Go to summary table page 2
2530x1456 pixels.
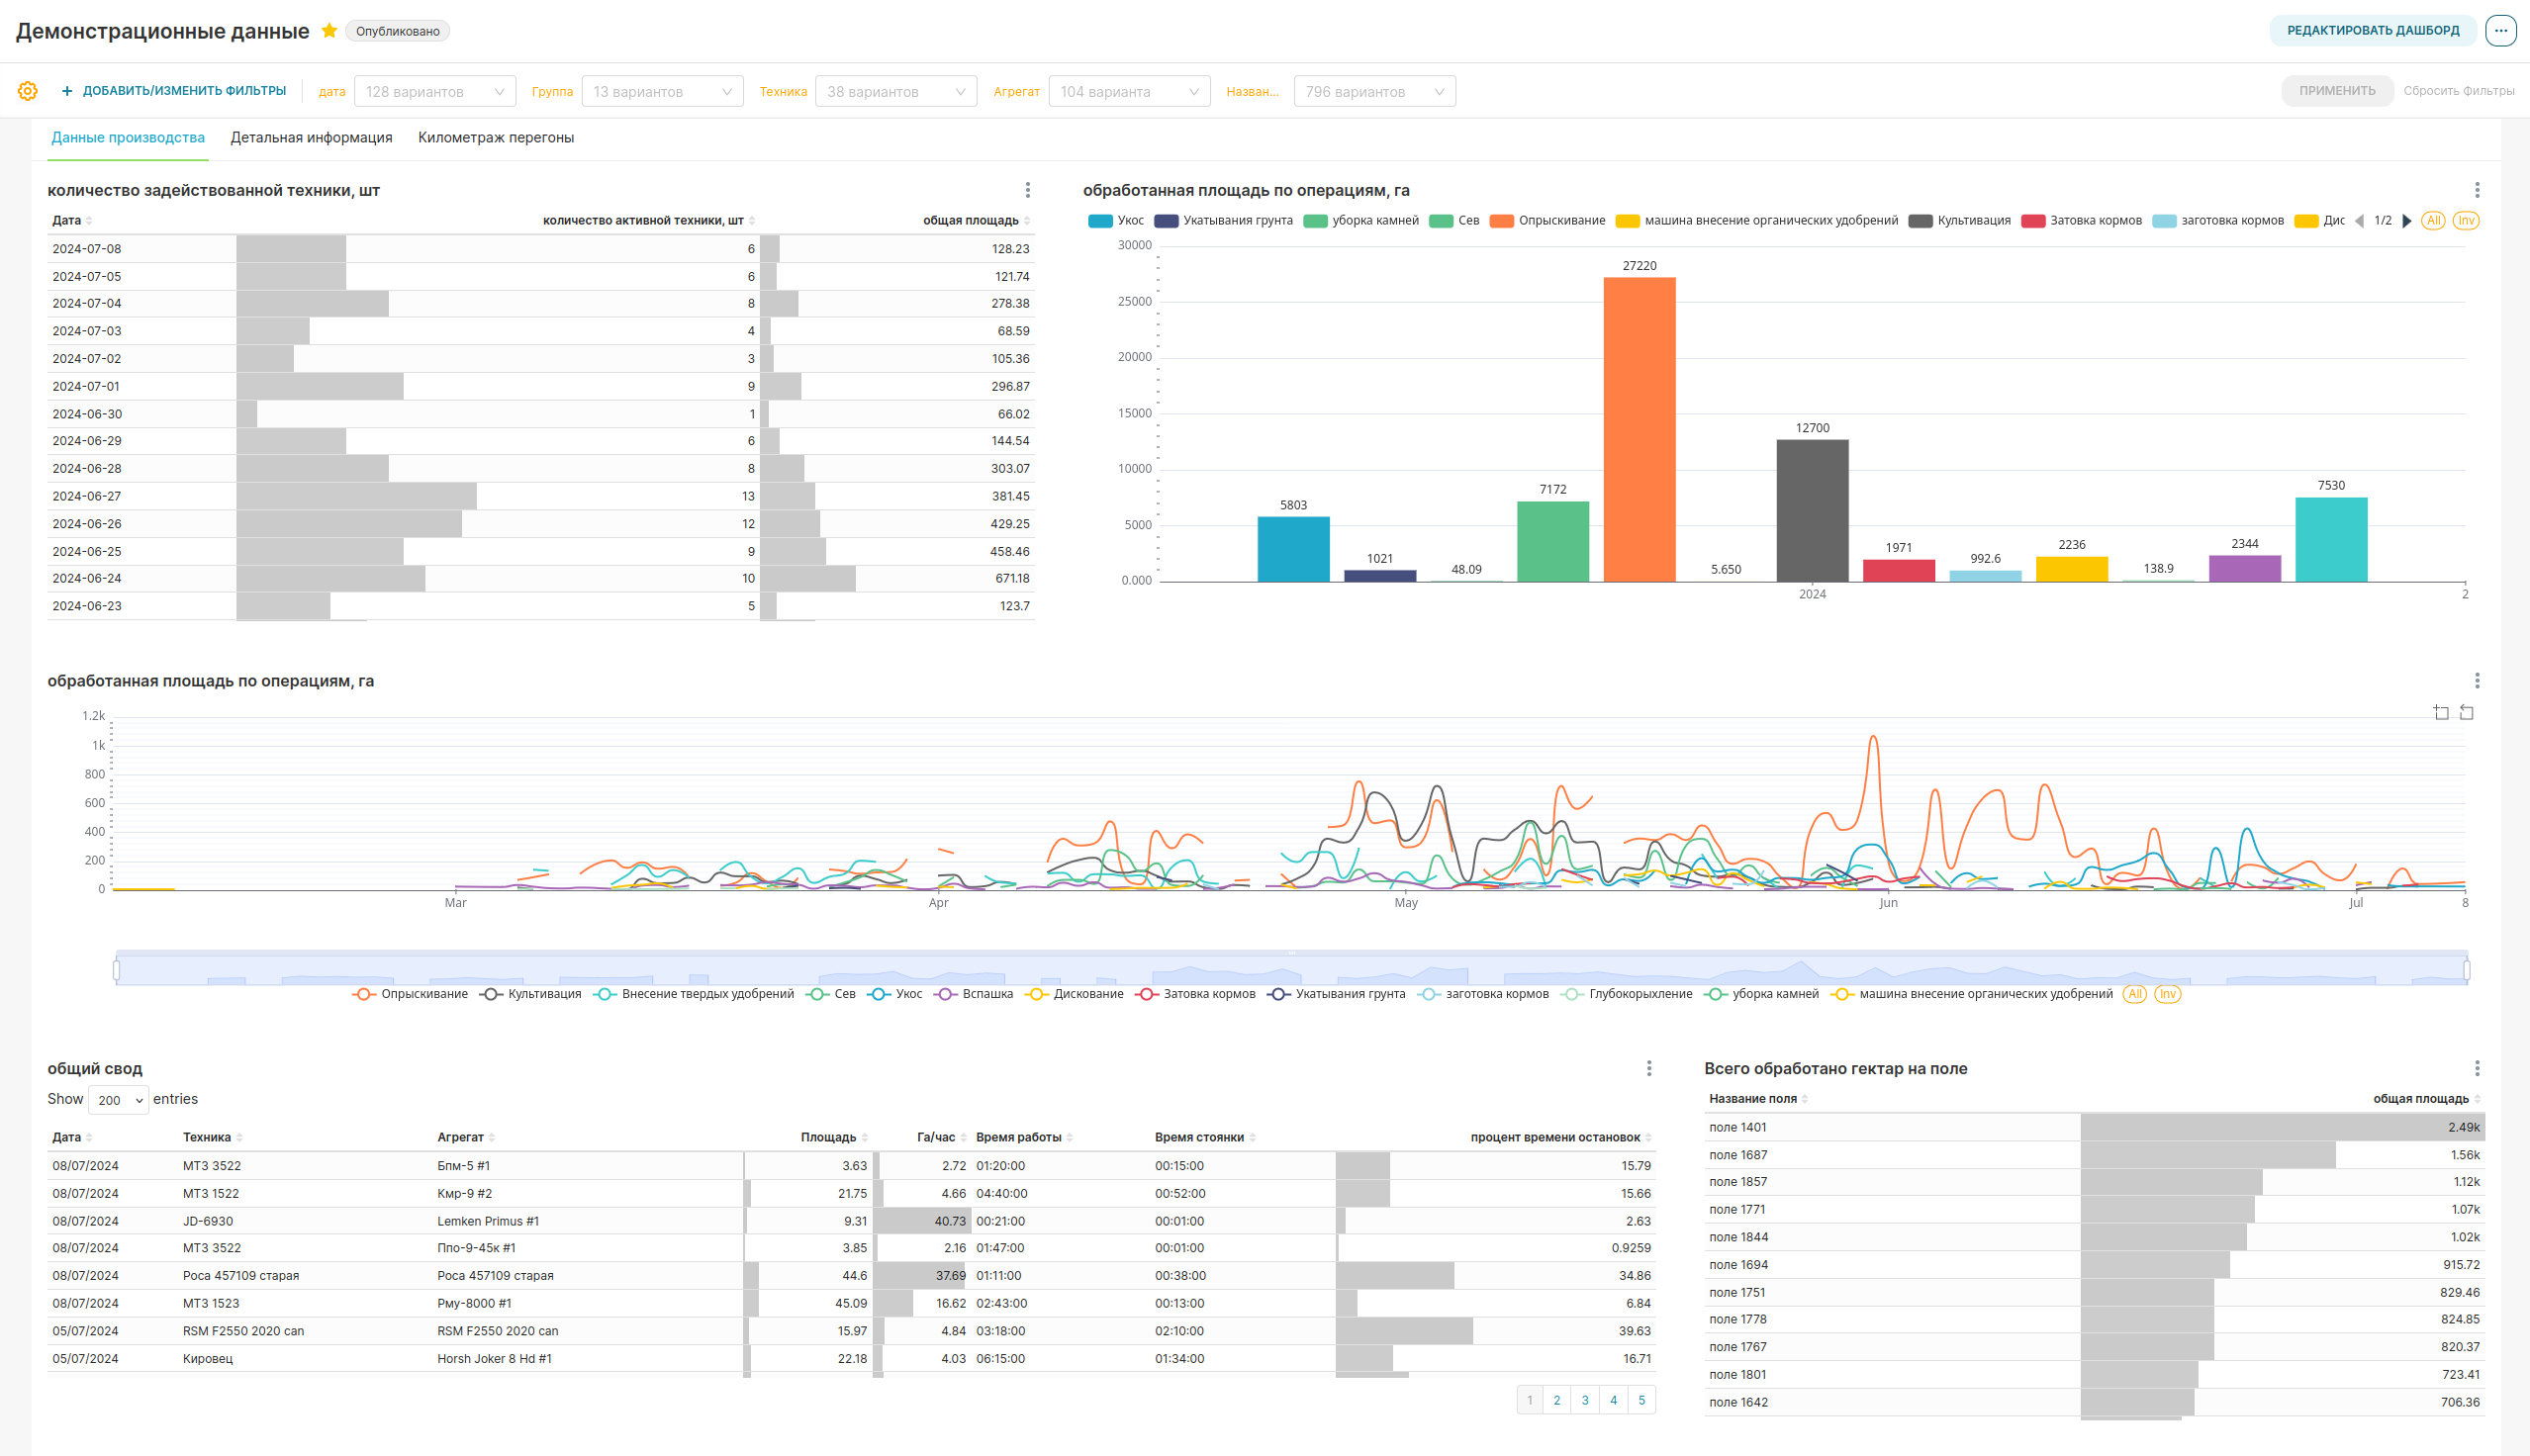click(1557, 1401)
